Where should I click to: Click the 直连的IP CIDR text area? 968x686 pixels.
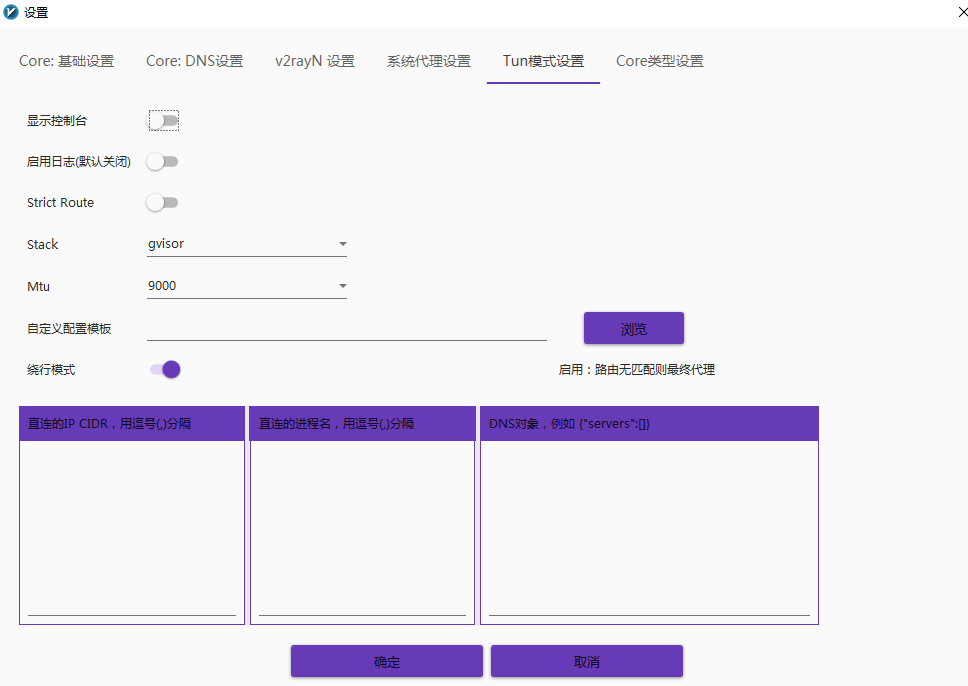pyautogui.click(x=131, y=520)
